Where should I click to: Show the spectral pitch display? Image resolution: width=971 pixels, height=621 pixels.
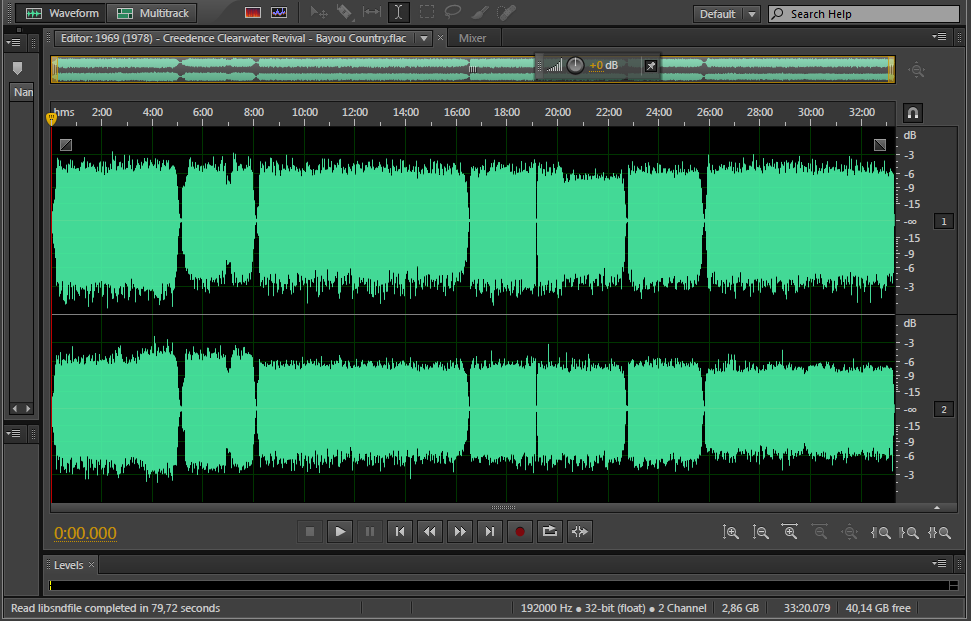click(279, 12)
